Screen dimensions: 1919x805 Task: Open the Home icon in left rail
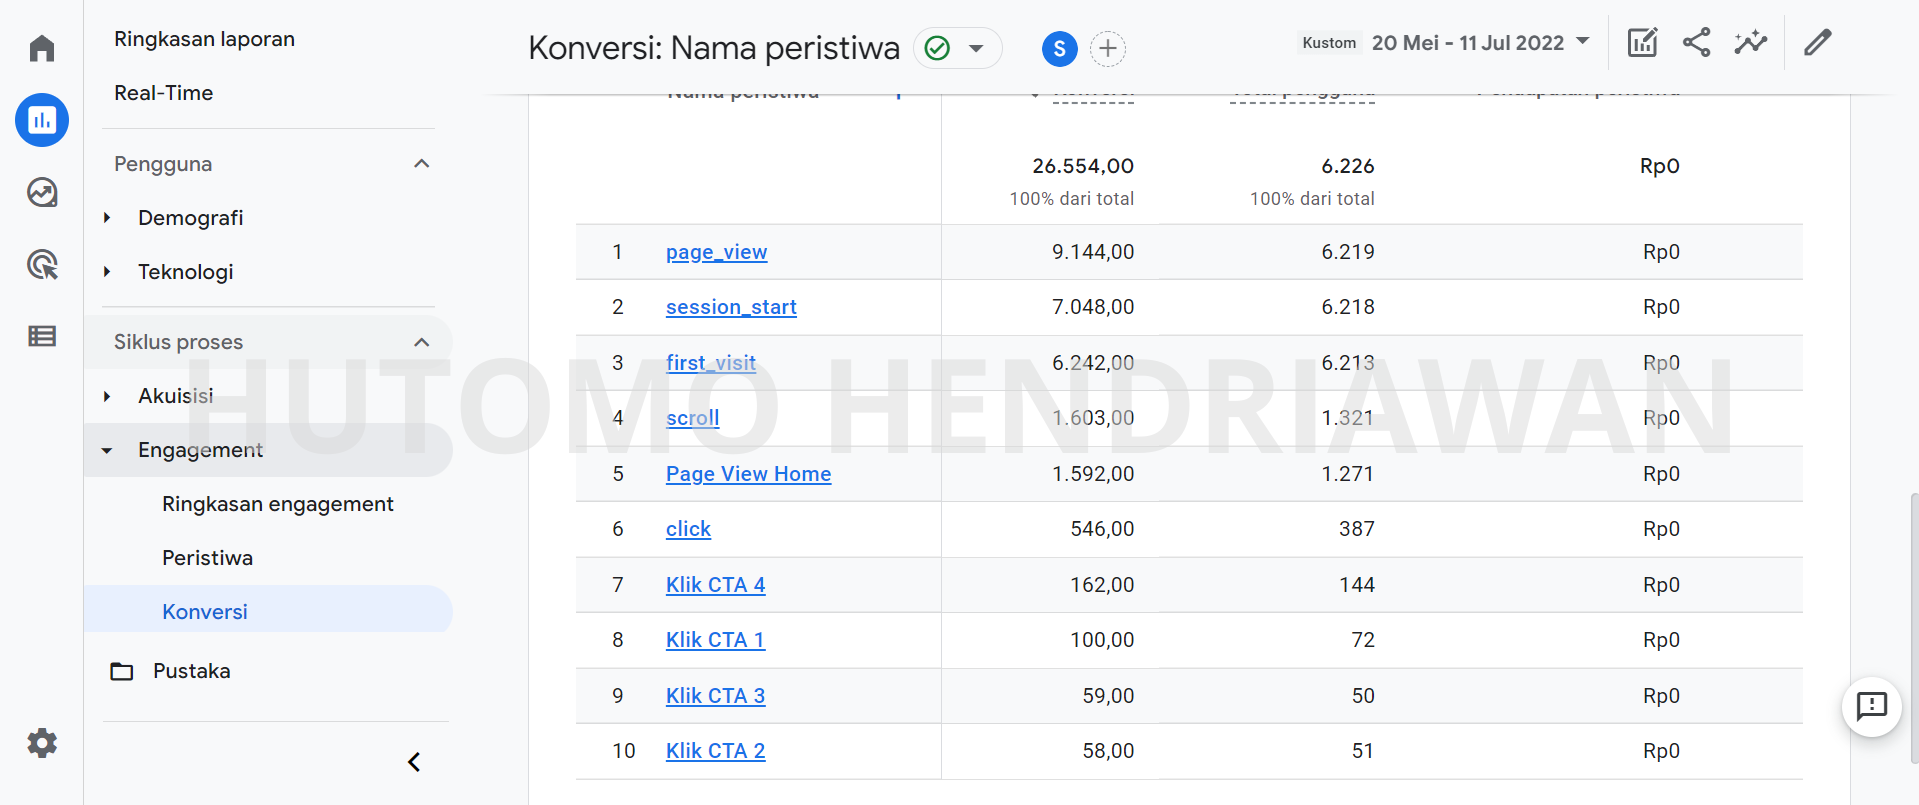[42, 48]
